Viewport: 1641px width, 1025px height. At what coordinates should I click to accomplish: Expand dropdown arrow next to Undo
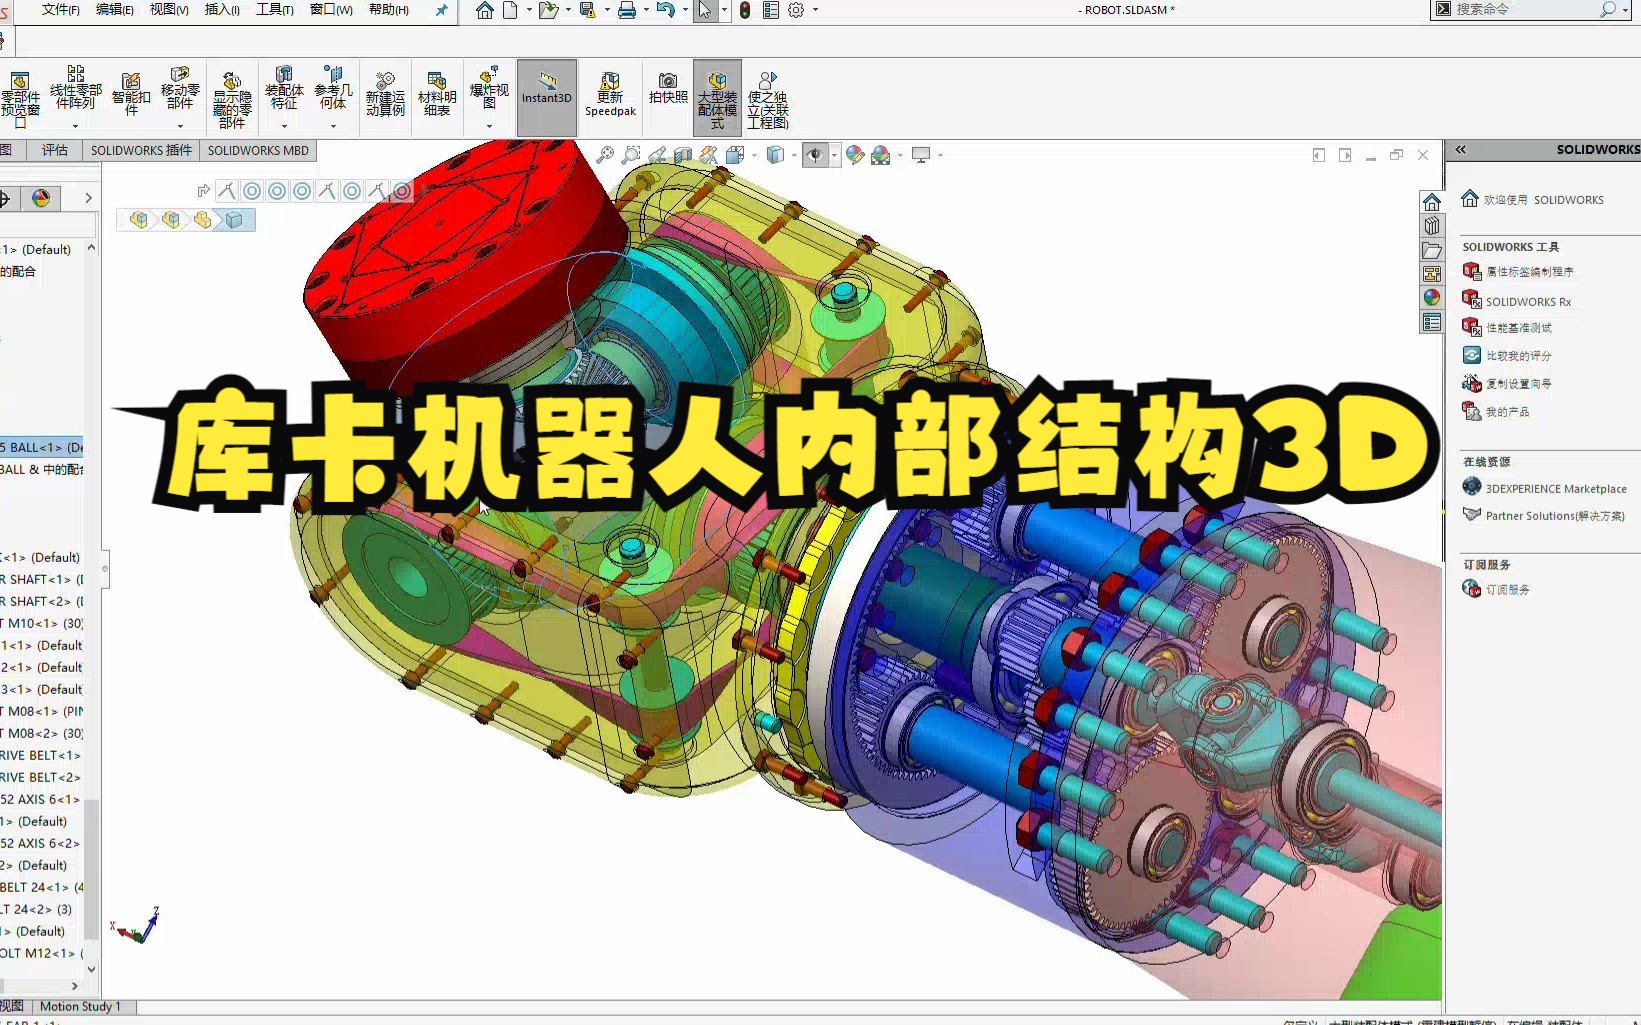(685, 10)
